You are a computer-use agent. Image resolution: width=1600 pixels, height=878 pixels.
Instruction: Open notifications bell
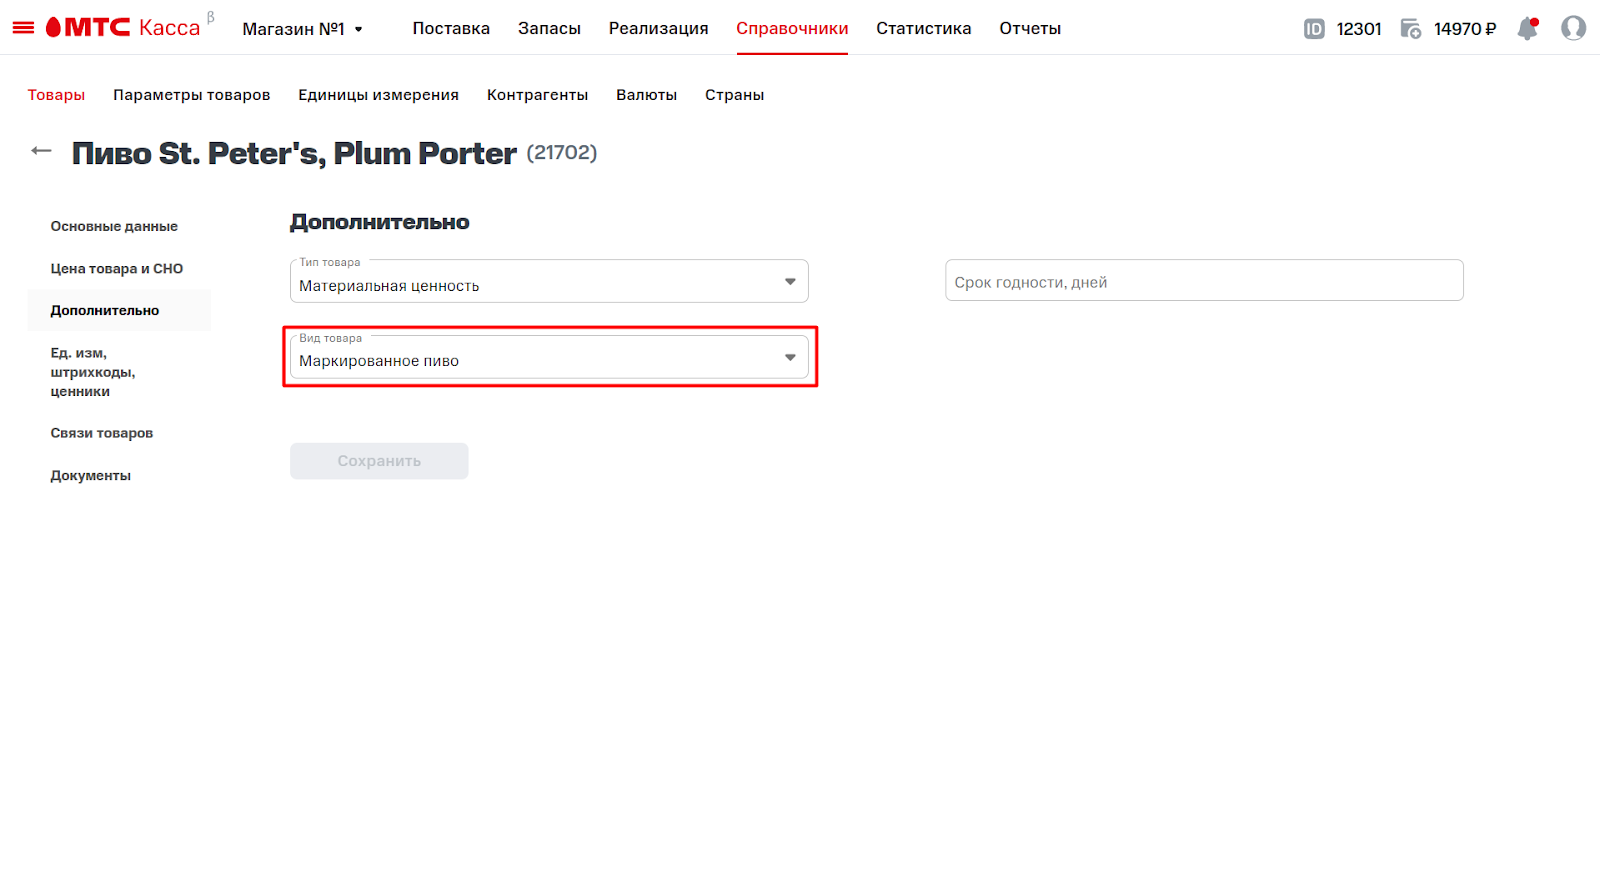tap(1527, 28)
